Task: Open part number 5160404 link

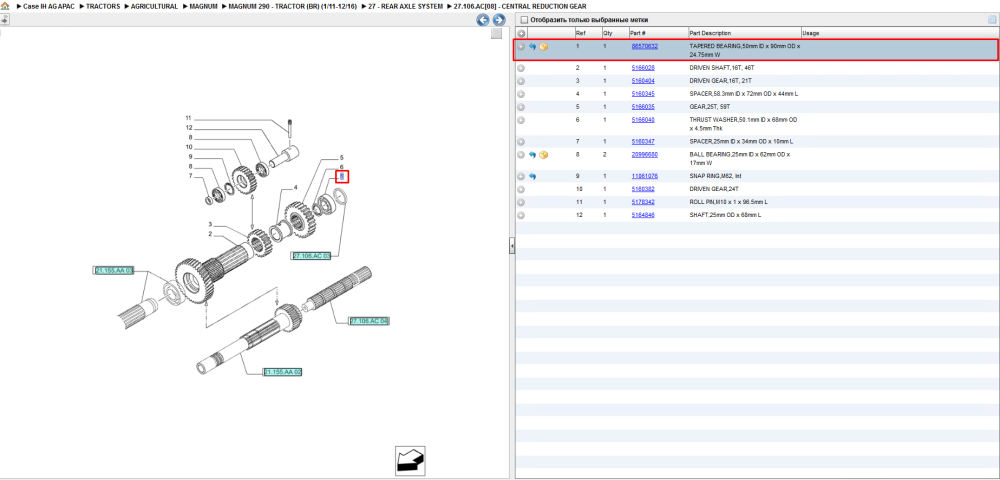Action: click(643, 81)
